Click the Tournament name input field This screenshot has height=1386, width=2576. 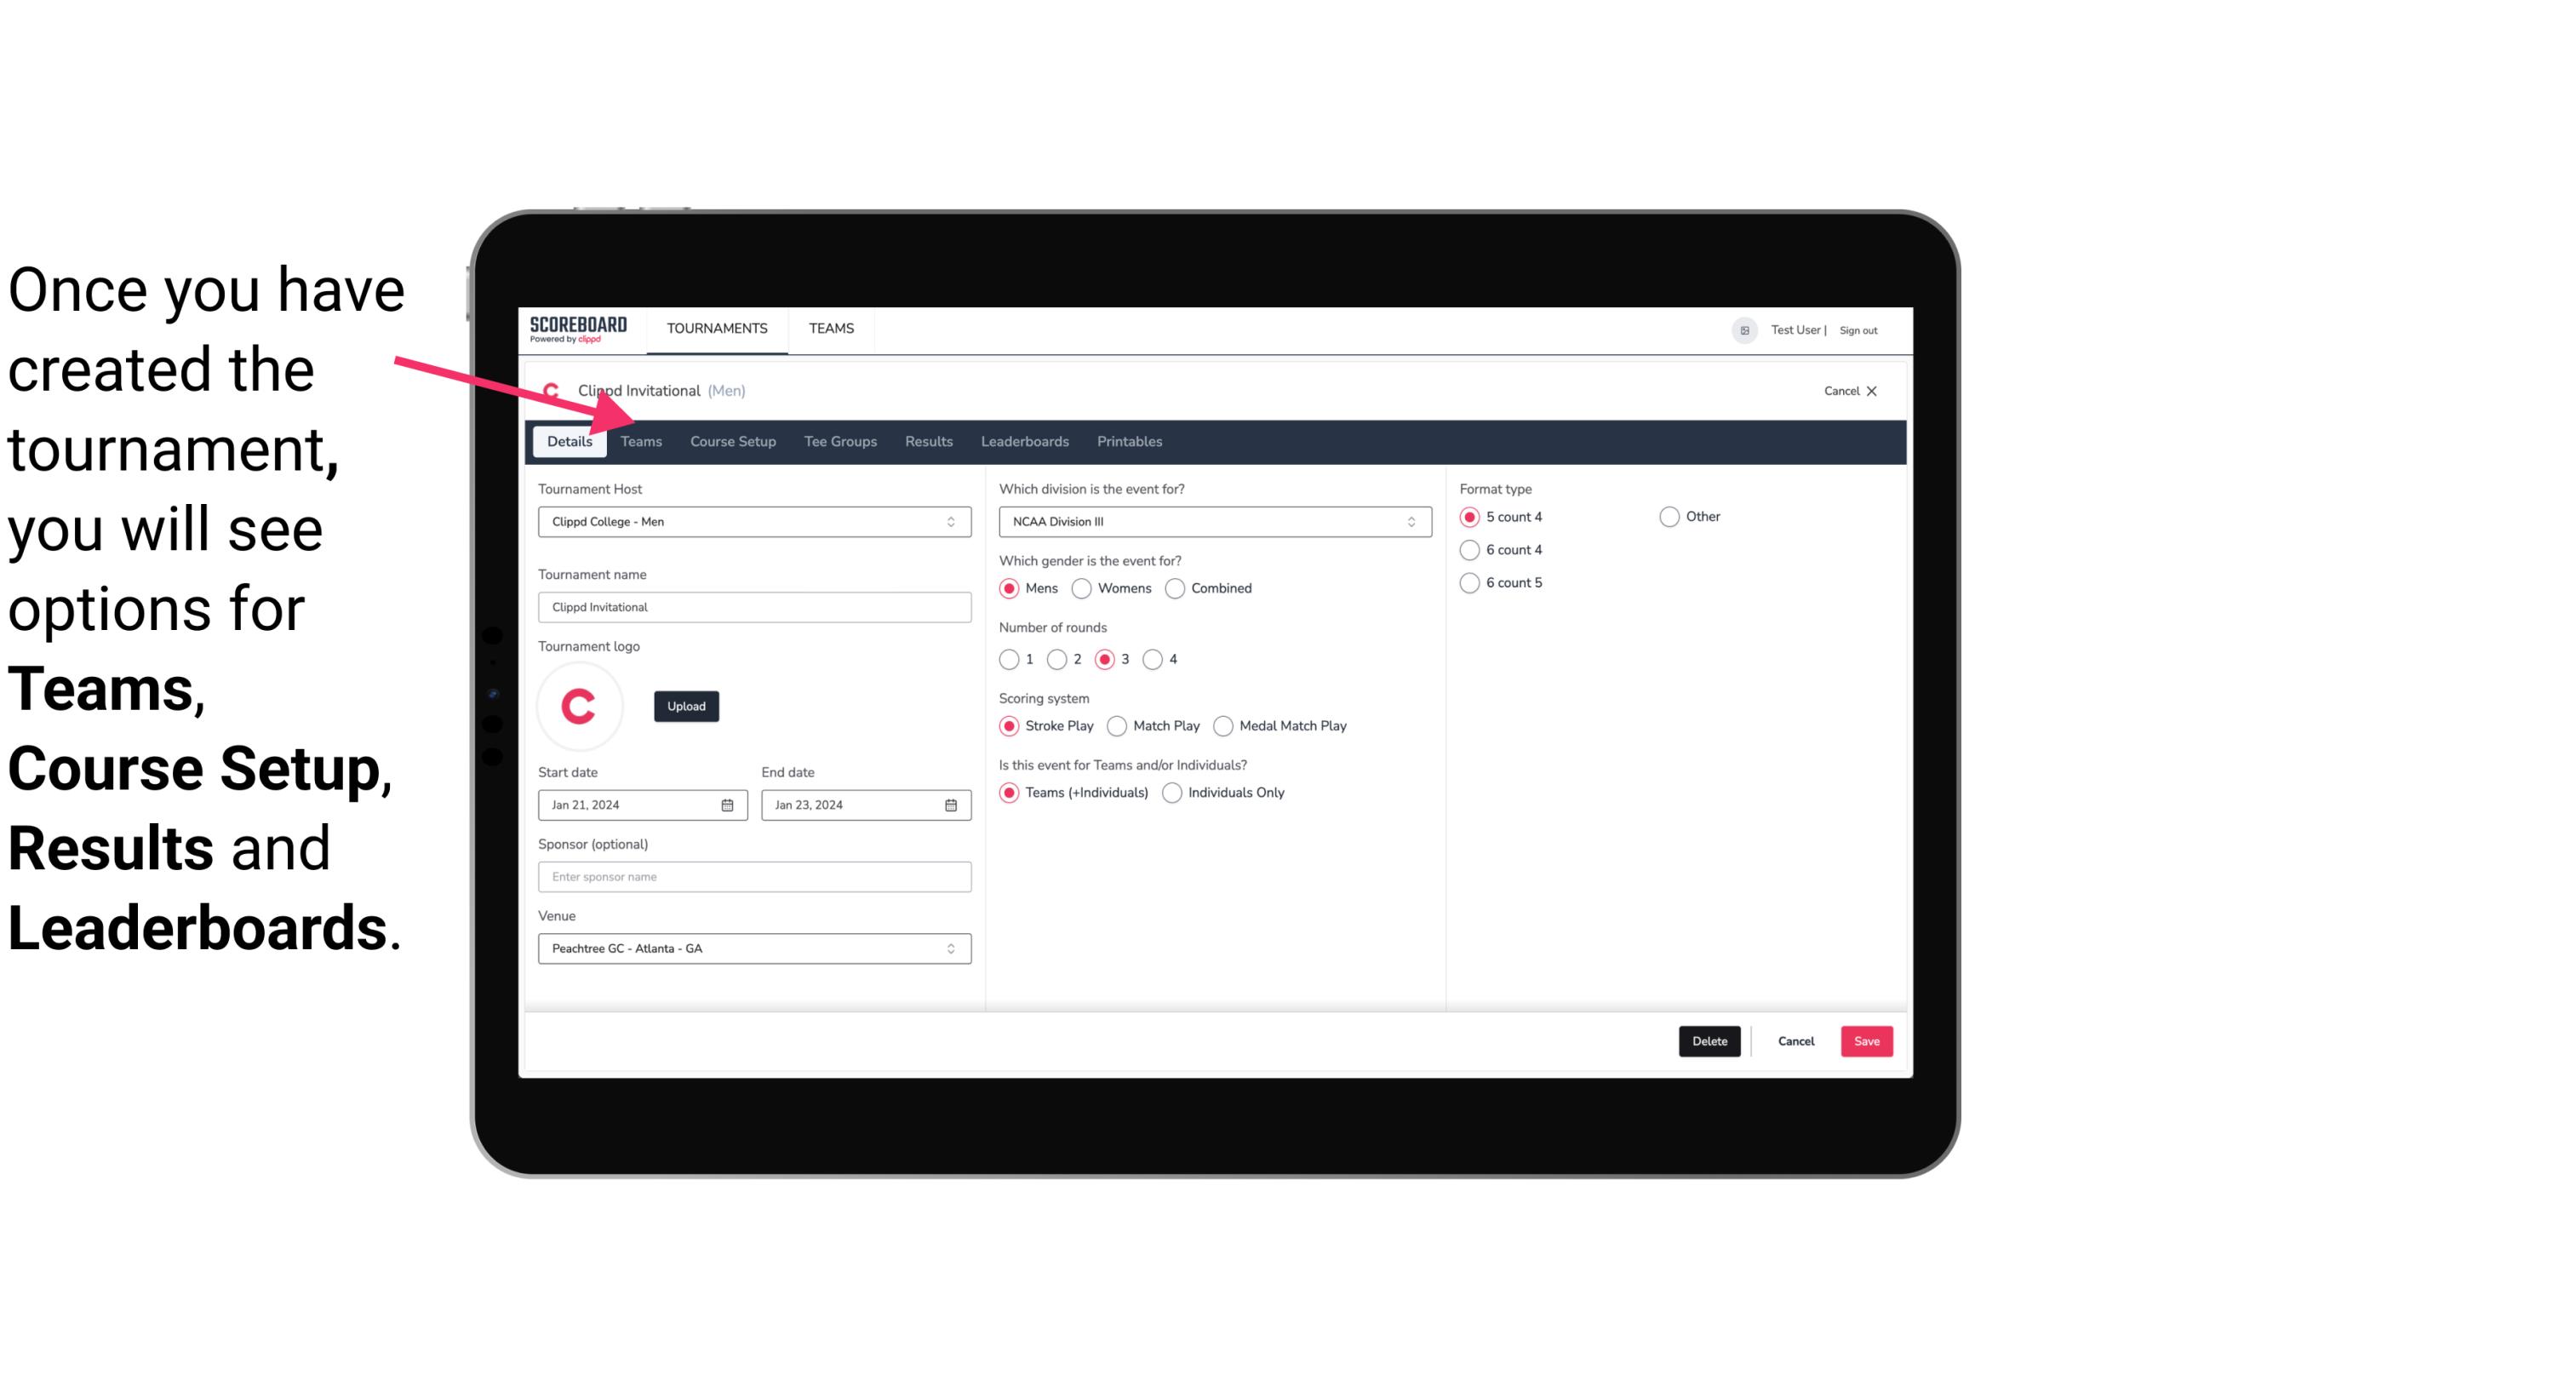point(753,608)
